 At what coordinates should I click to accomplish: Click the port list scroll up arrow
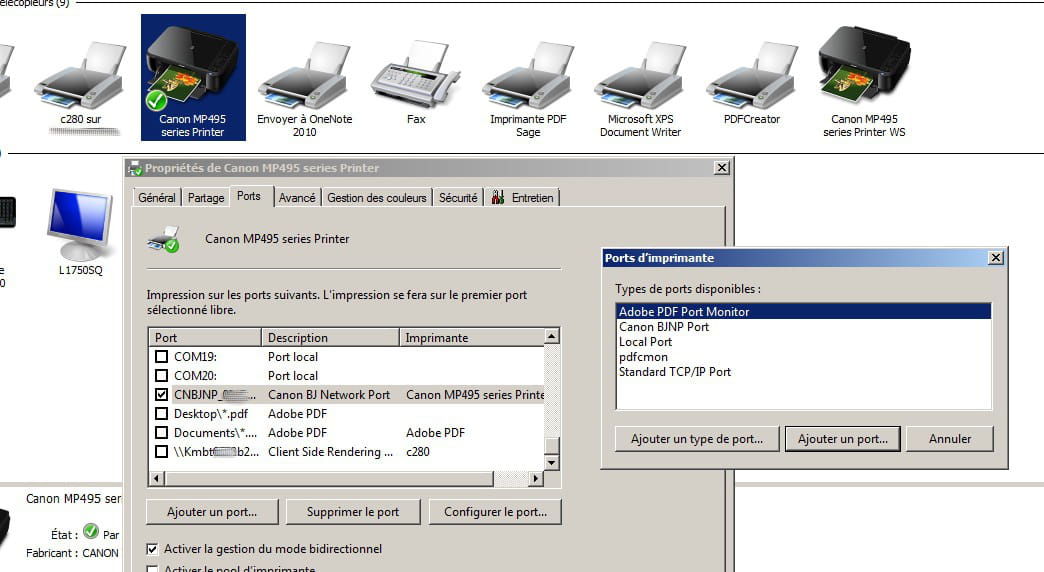point(551,336)
